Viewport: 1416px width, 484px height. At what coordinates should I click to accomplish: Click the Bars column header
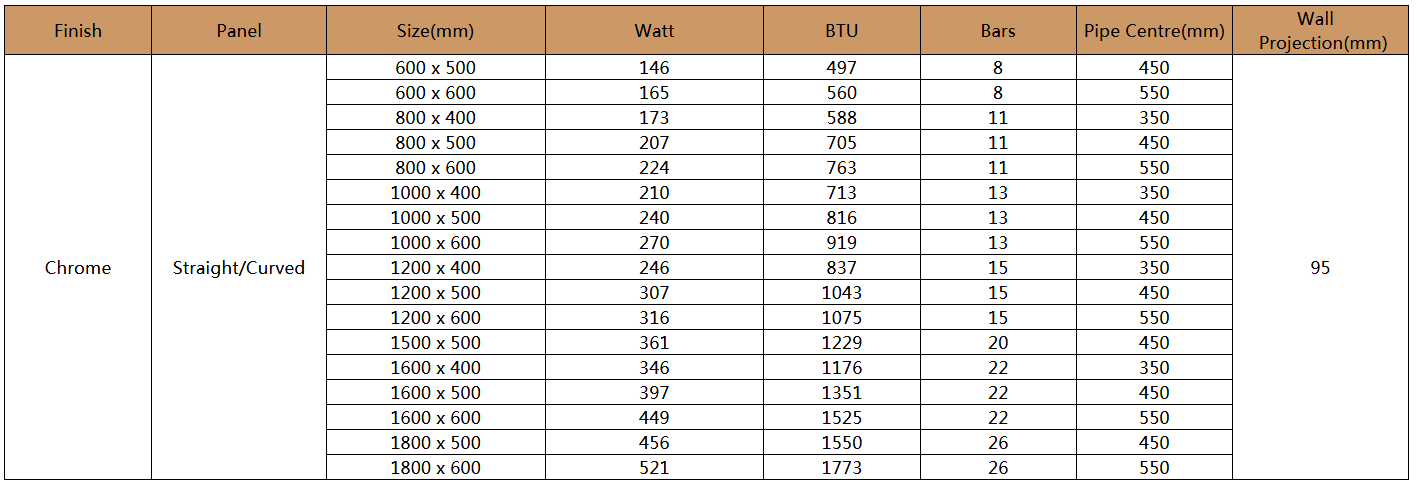(x=998, y=30)
